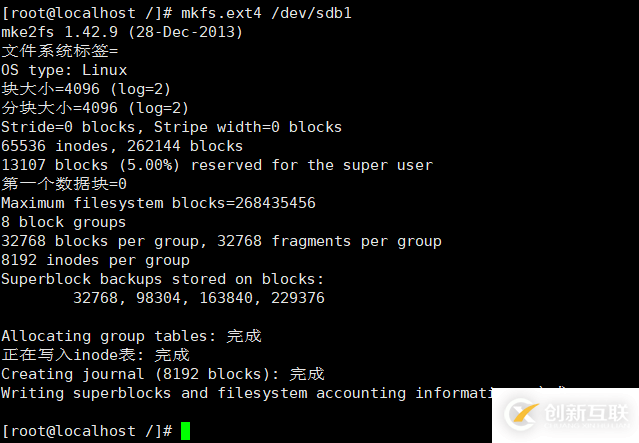Click the "Superblock backups stored on blocks" line
The width and height of the screenshot is (639, 443).
tap(162, 279)
